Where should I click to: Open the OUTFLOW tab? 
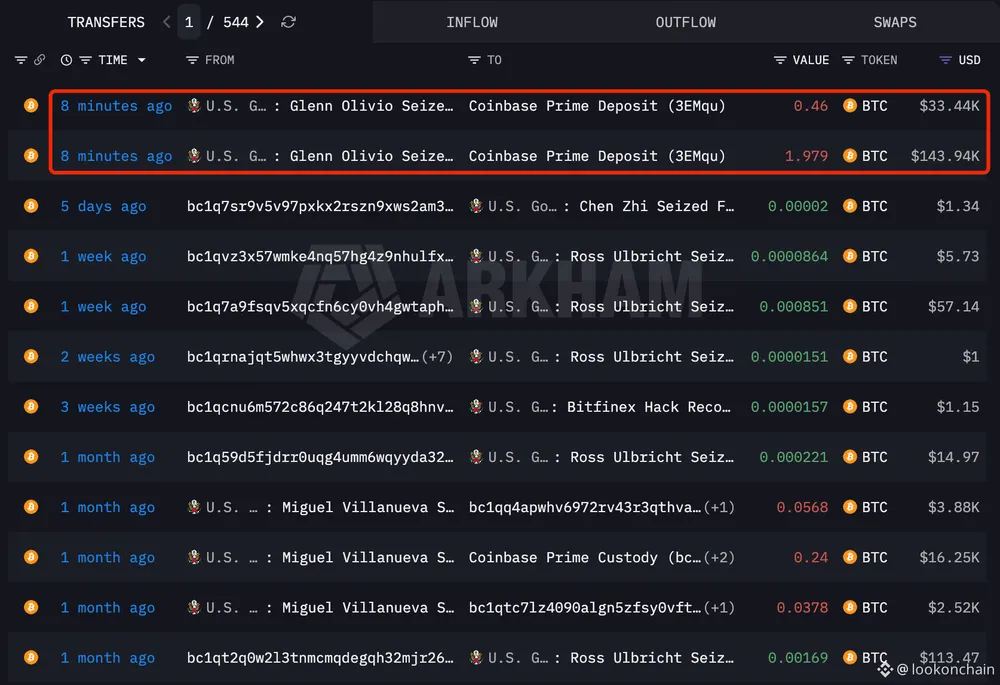(x=686, y=22)
